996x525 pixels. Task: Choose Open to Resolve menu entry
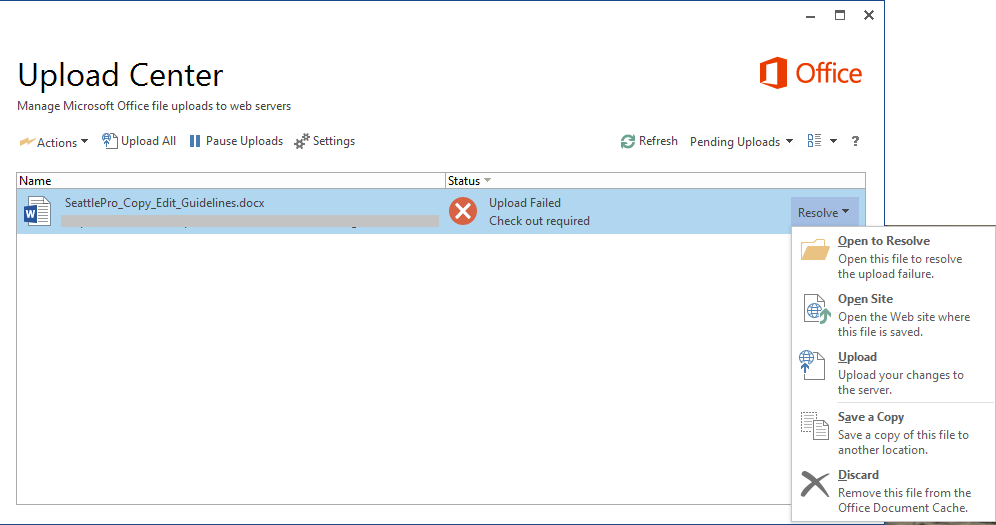point(893,256)
